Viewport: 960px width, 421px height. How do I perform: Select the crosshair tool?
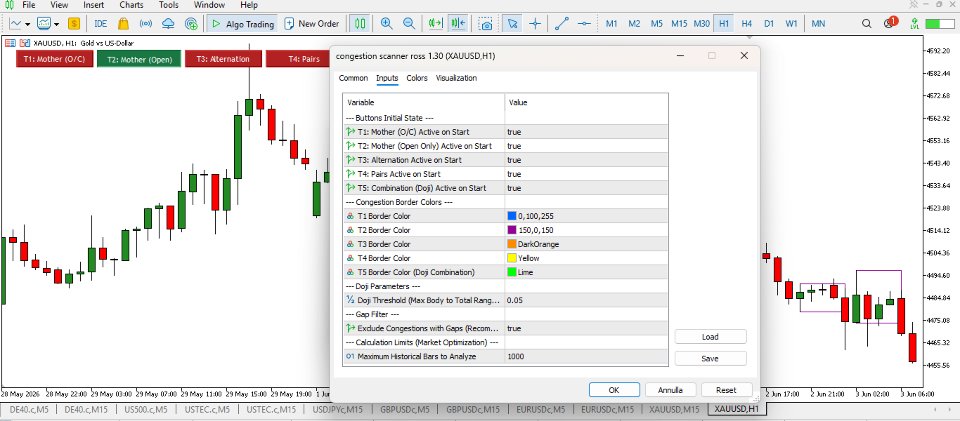click(535, 24)
